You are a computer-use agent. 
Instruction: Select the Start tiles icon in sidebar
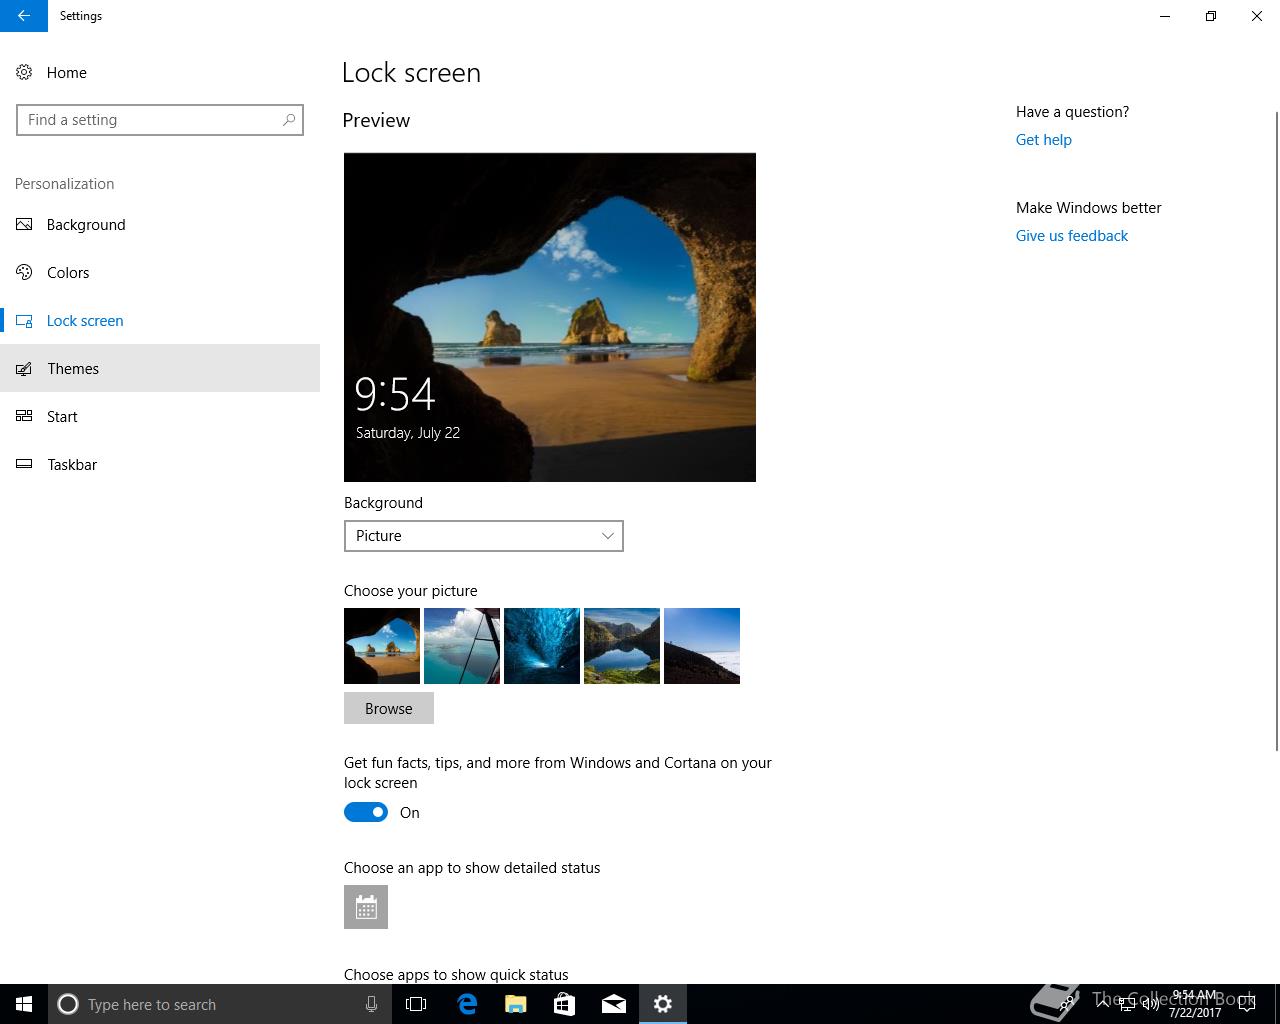click(x=24, y=416)
